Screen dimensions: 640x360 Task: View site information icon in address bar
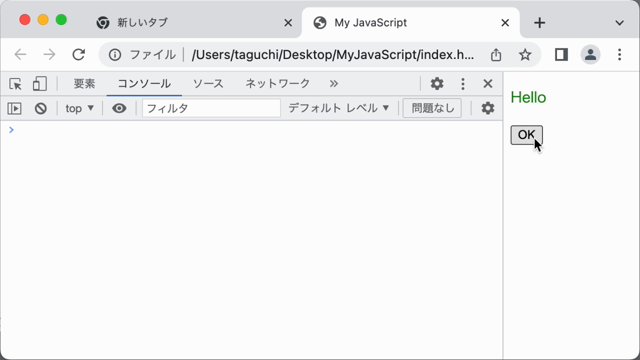pos(115,54)
